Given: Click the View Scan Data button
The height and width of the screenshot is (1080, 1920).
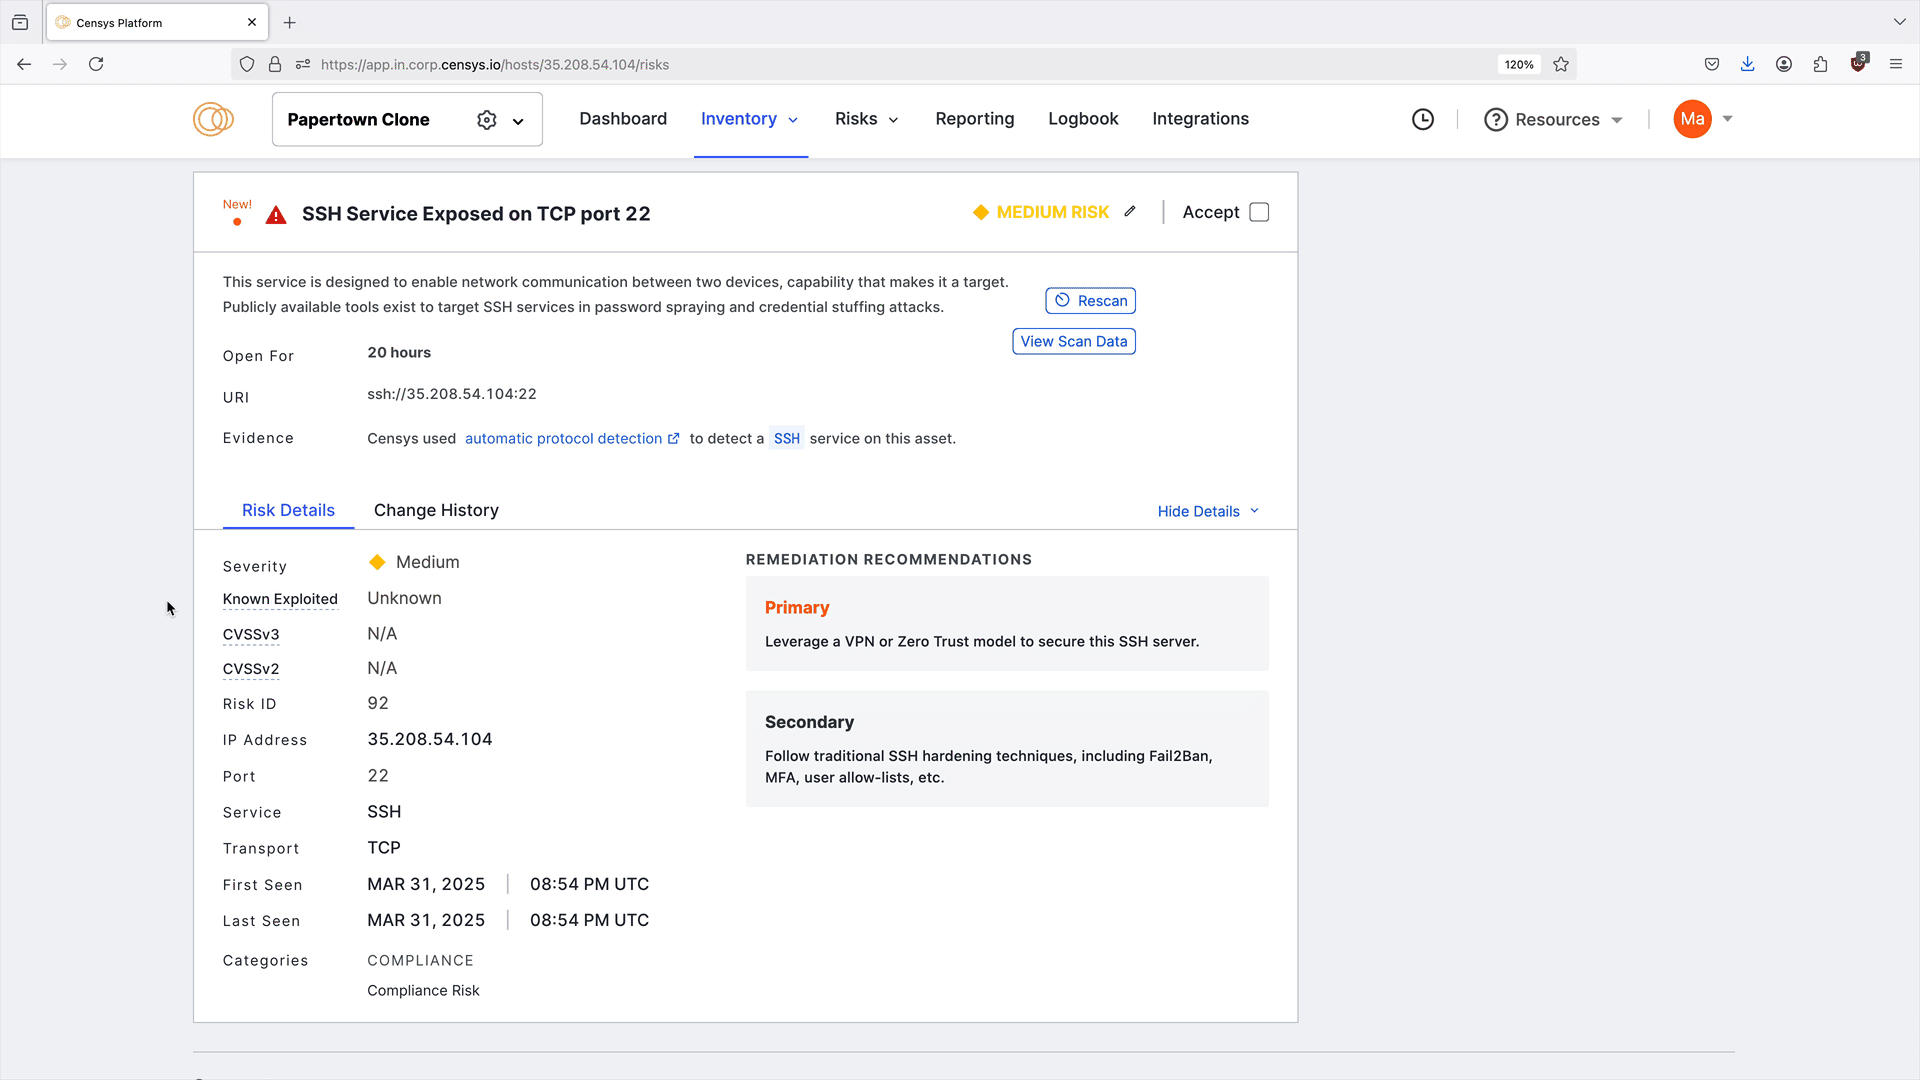Looking at the screenshot, I should pyautogui.click(x=1073, y=342).
